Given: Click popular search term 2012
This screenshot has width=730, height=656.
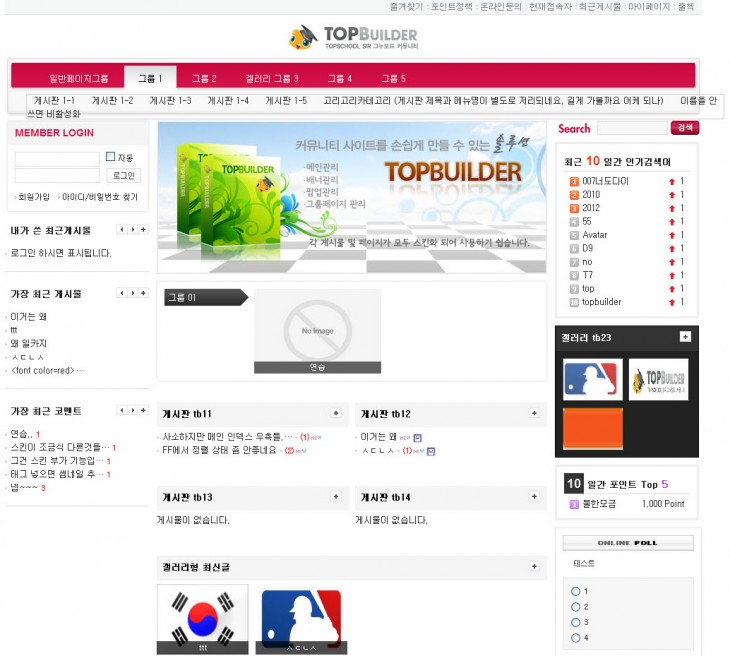Looking at the screenshot, I should pyautogui.click(x=591, y=208).
